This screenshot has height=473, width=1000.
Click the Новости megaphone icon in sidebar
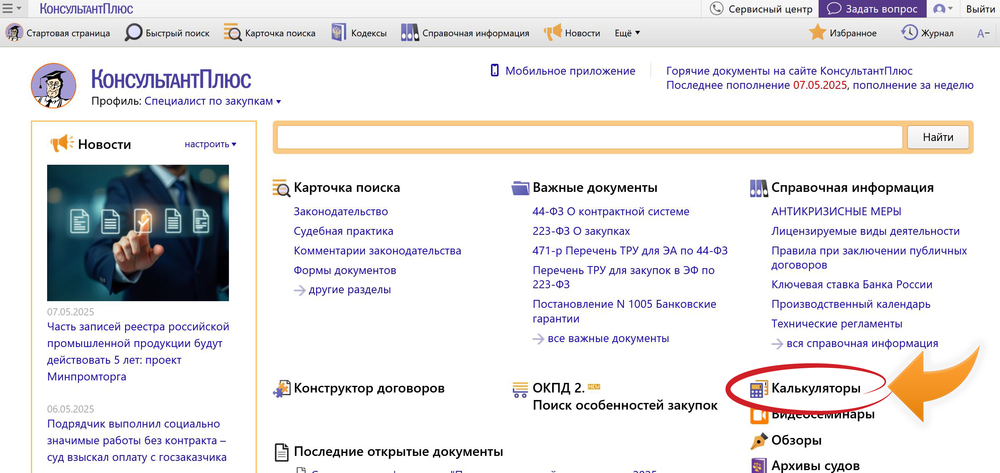coord(62,143)
